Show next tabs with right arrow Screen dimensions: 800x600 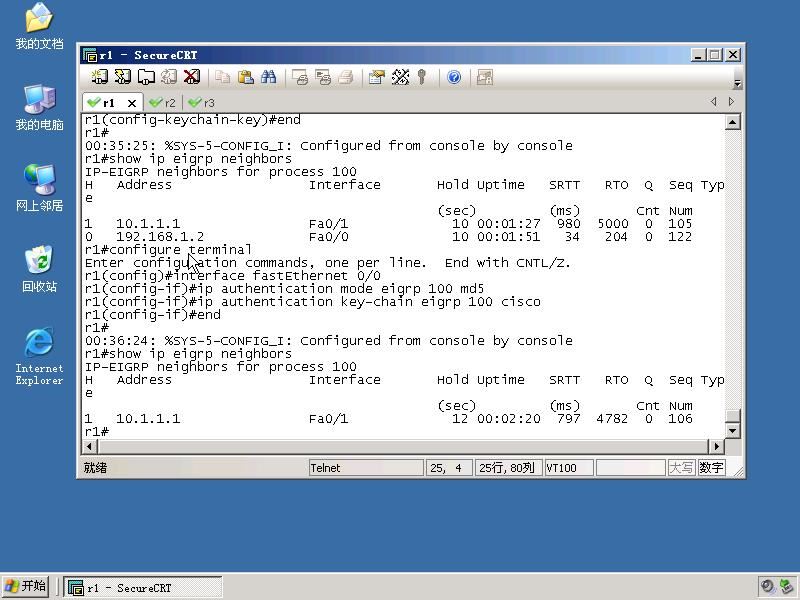click(731, 102)
